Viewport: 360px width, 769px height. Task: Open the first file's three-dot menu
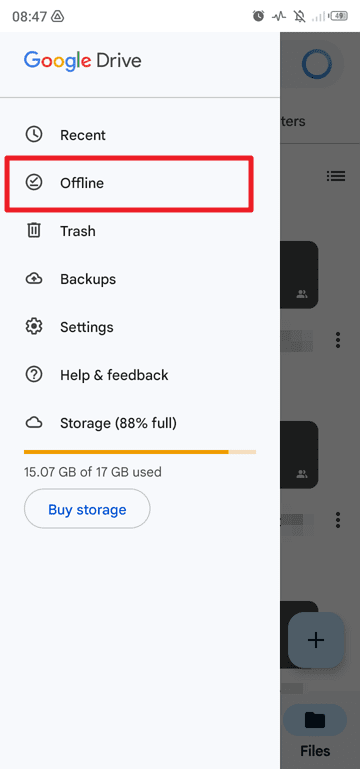point(338,340)
